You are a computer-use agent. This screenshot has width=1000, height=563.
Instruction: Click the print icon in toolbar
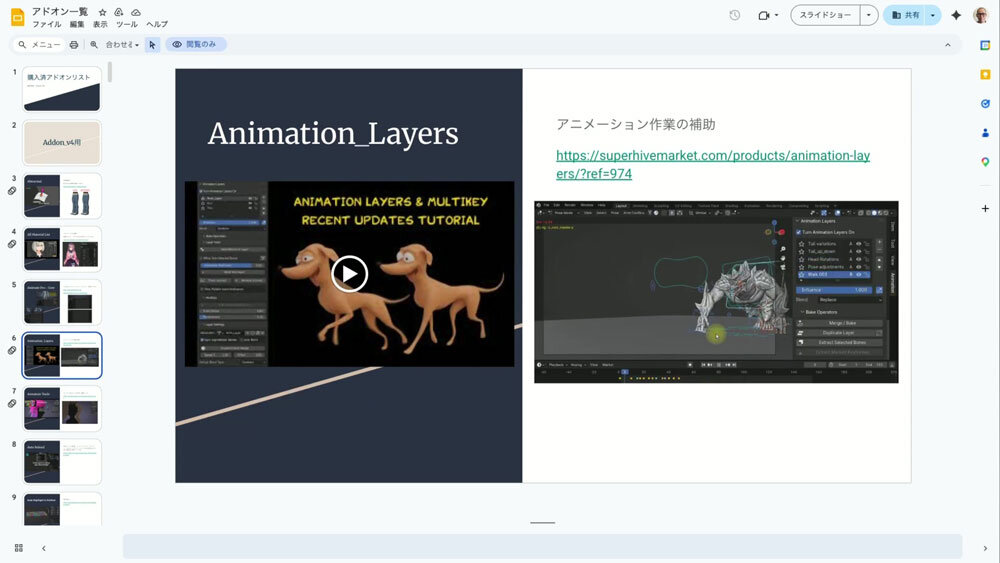point(74,45)
